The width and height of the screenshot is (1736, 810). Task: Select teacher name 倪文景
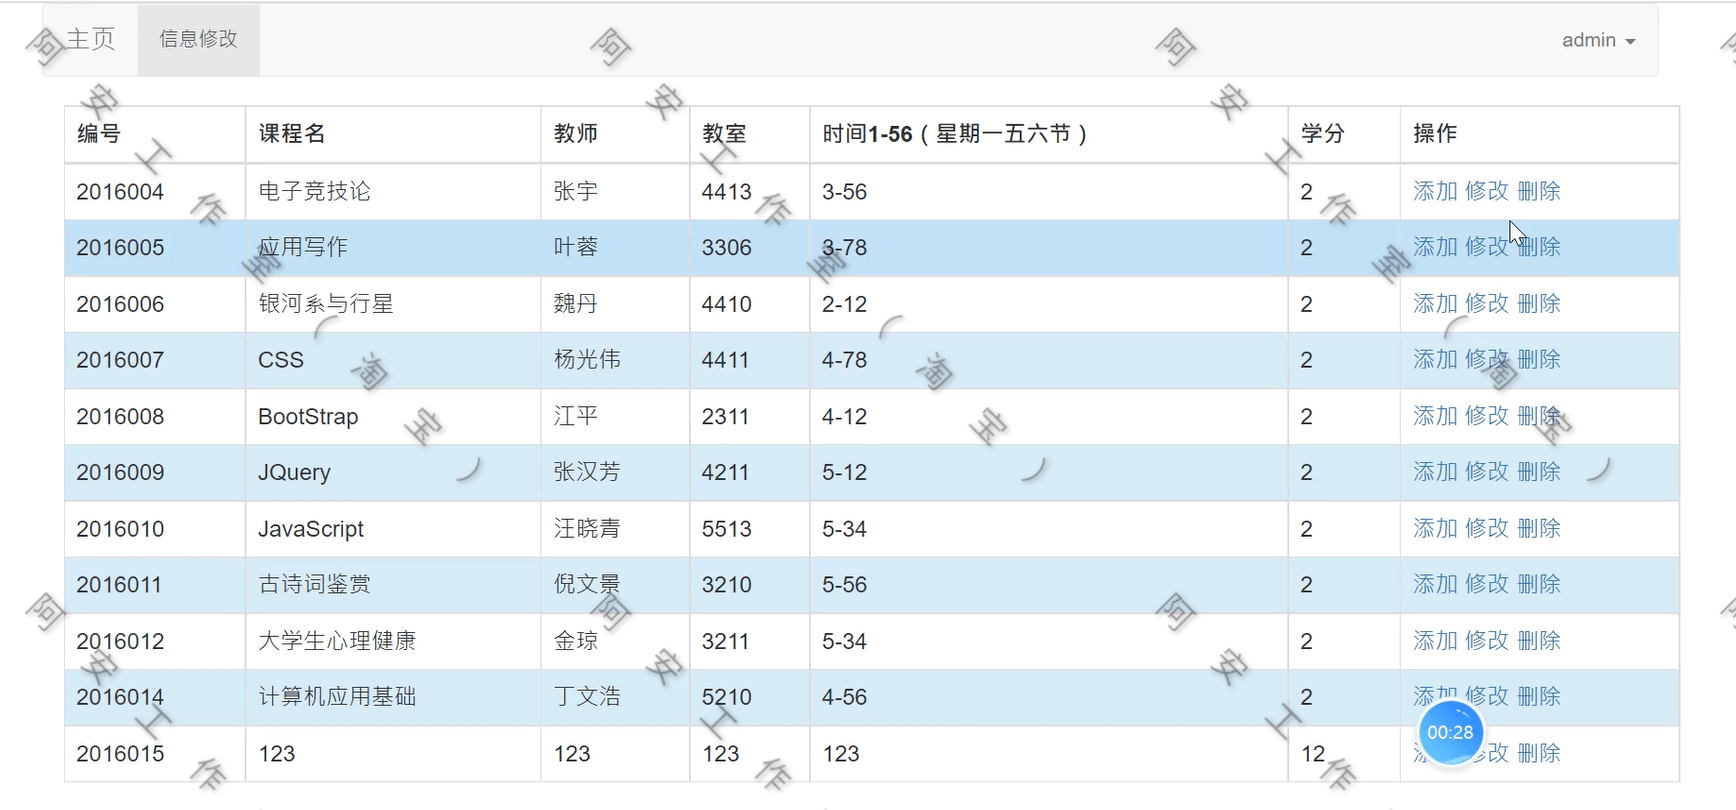(x=587, y=584)
